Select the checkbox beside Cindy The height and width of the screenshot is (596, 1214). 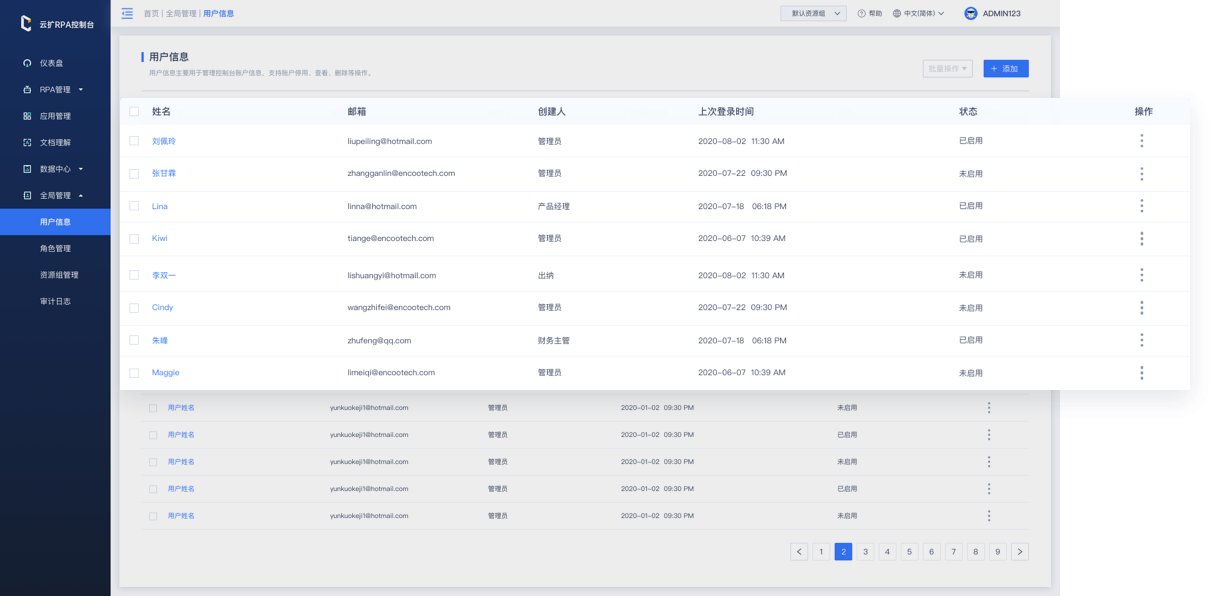tap(134, 308)
